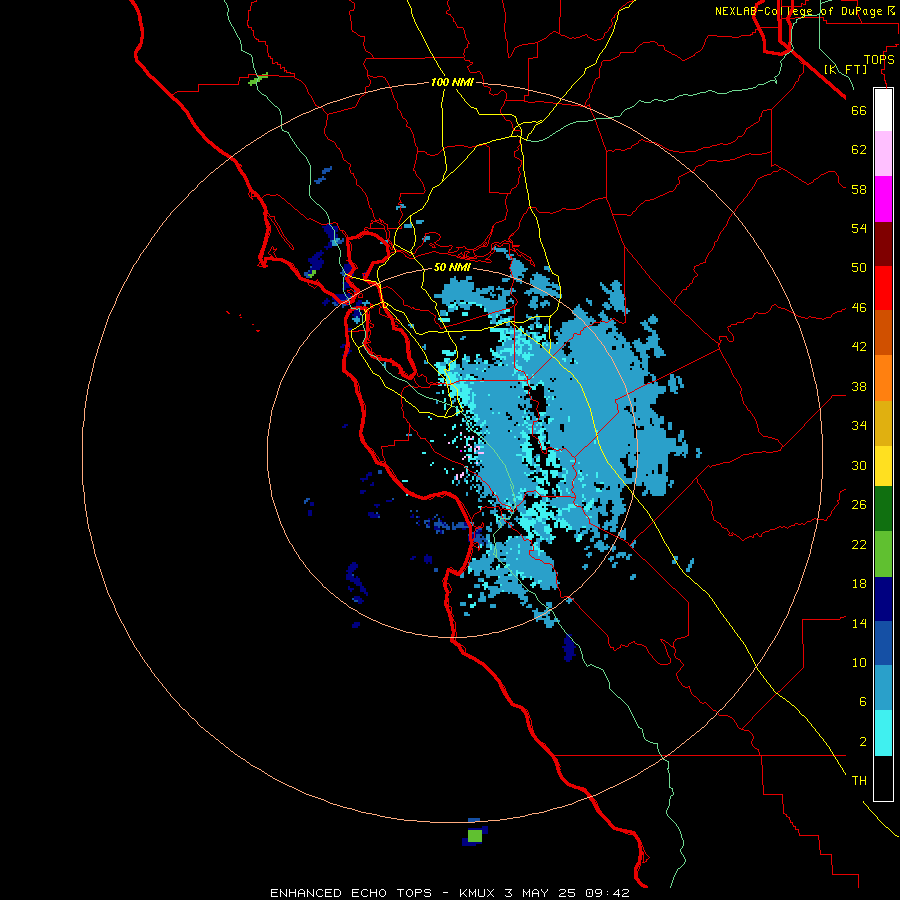Click the "18" scale label
900x900 pixels.
coord(859,584)
